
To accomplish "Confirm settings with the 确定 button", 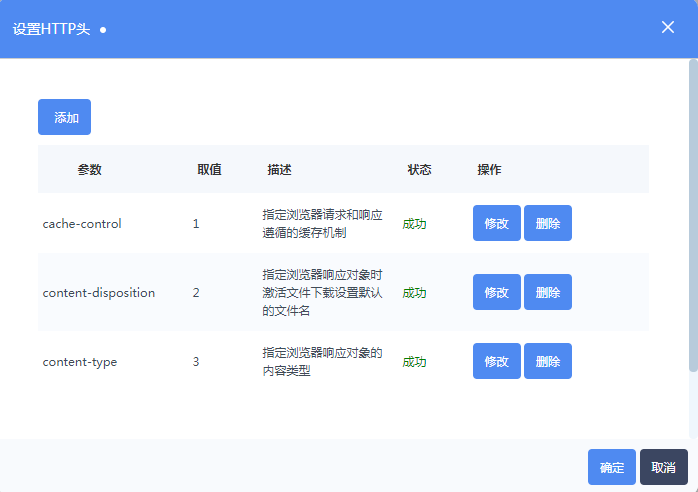I will (612, 467).
